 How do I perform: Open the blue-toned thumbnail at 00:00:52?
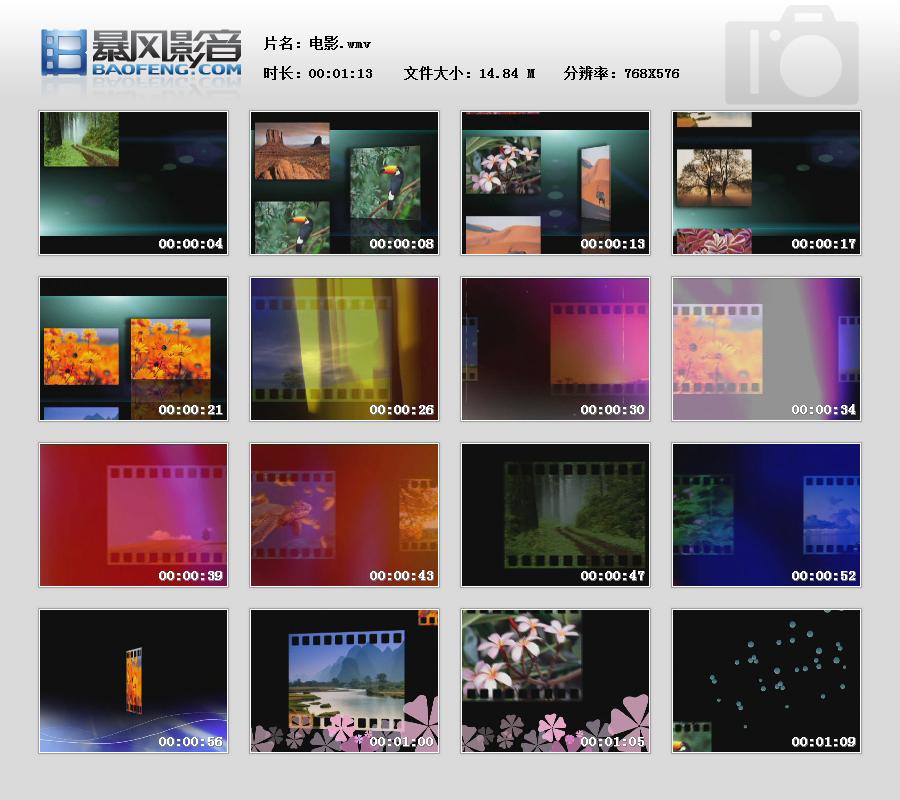766,514
